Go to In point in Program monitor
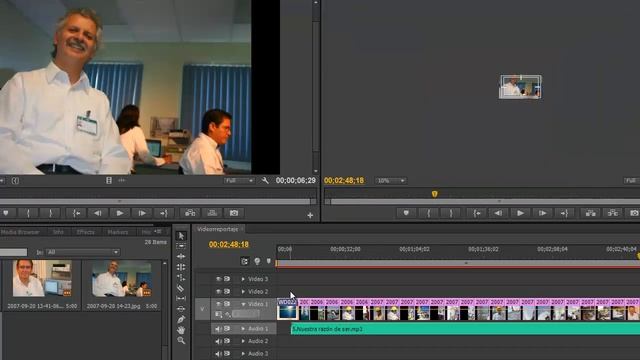 pyautogui.click(x=476, y=213)
